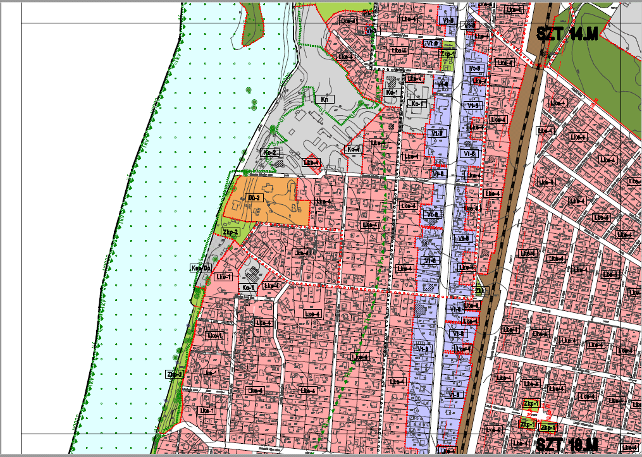Select the Lke-1 label beside Ko-1

click(x=222, y=277)
